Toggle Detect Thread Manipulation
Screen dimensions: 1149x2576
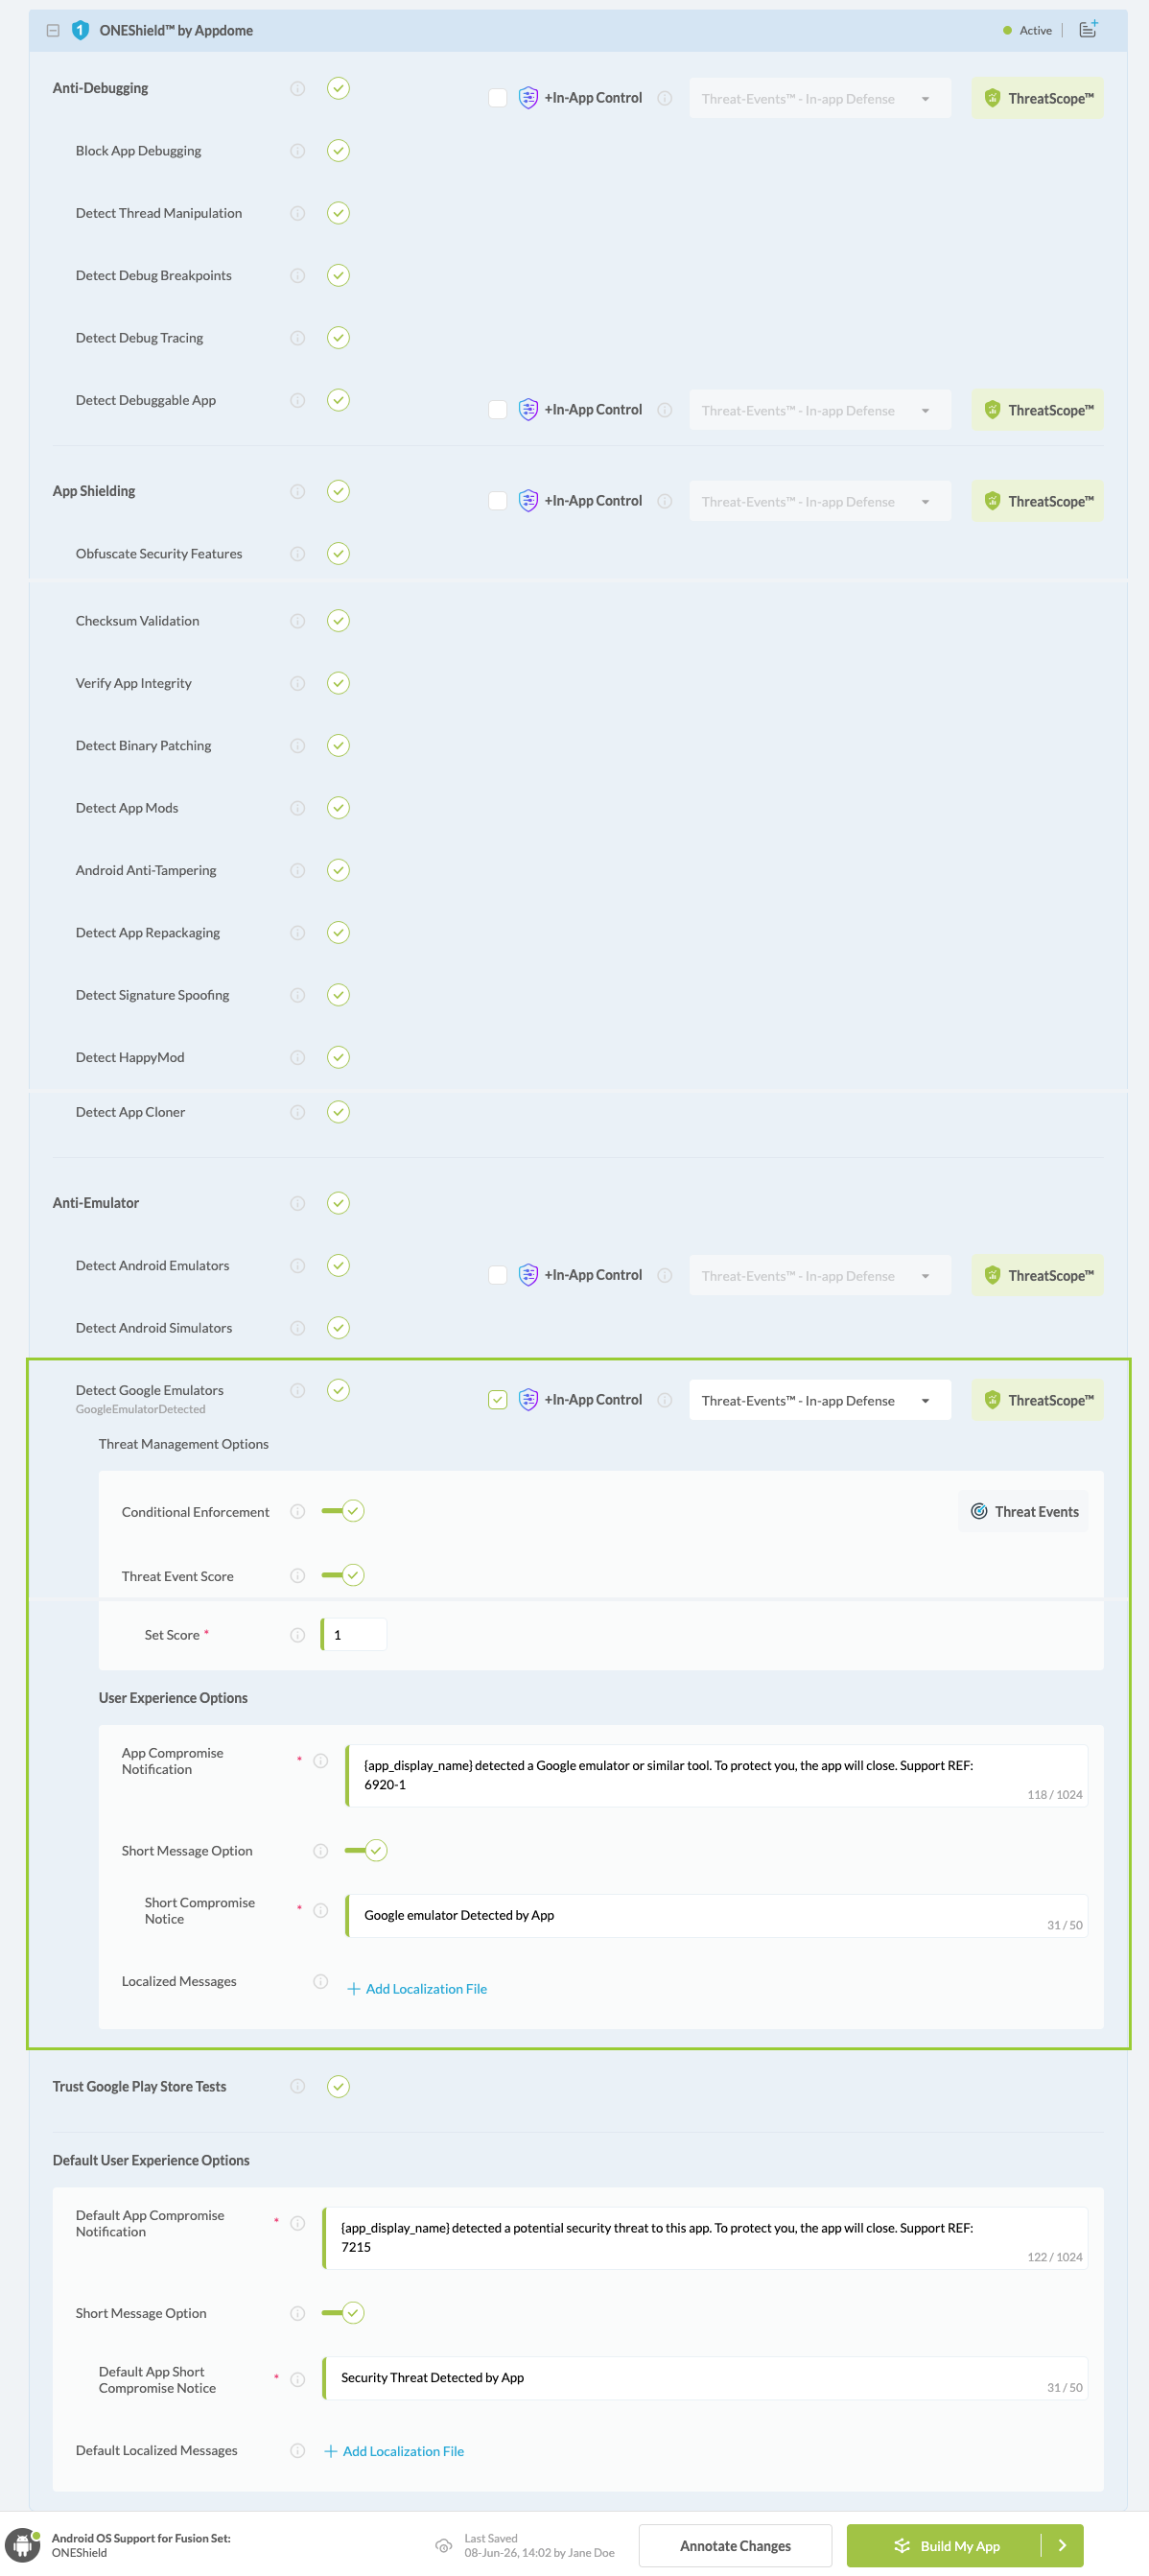[x=338, y=213]
